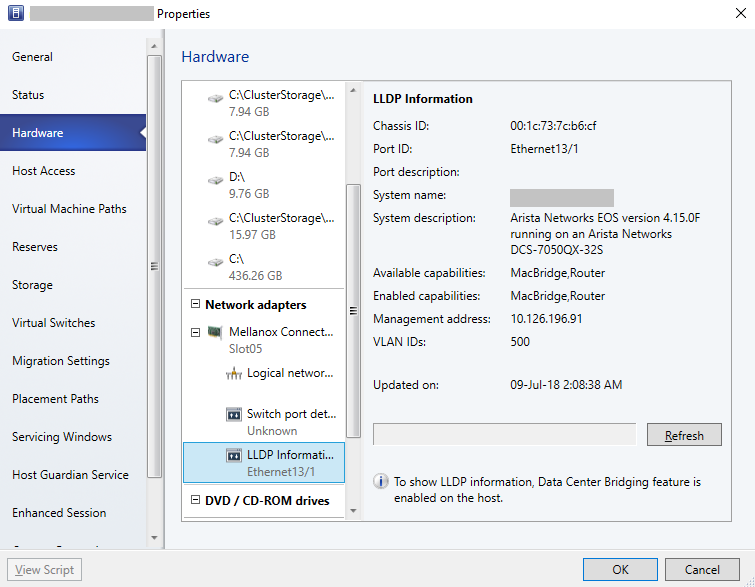This screenshot has height=587, width=755.
Task: Select the Switch port details icon
Action: (234, 415)
